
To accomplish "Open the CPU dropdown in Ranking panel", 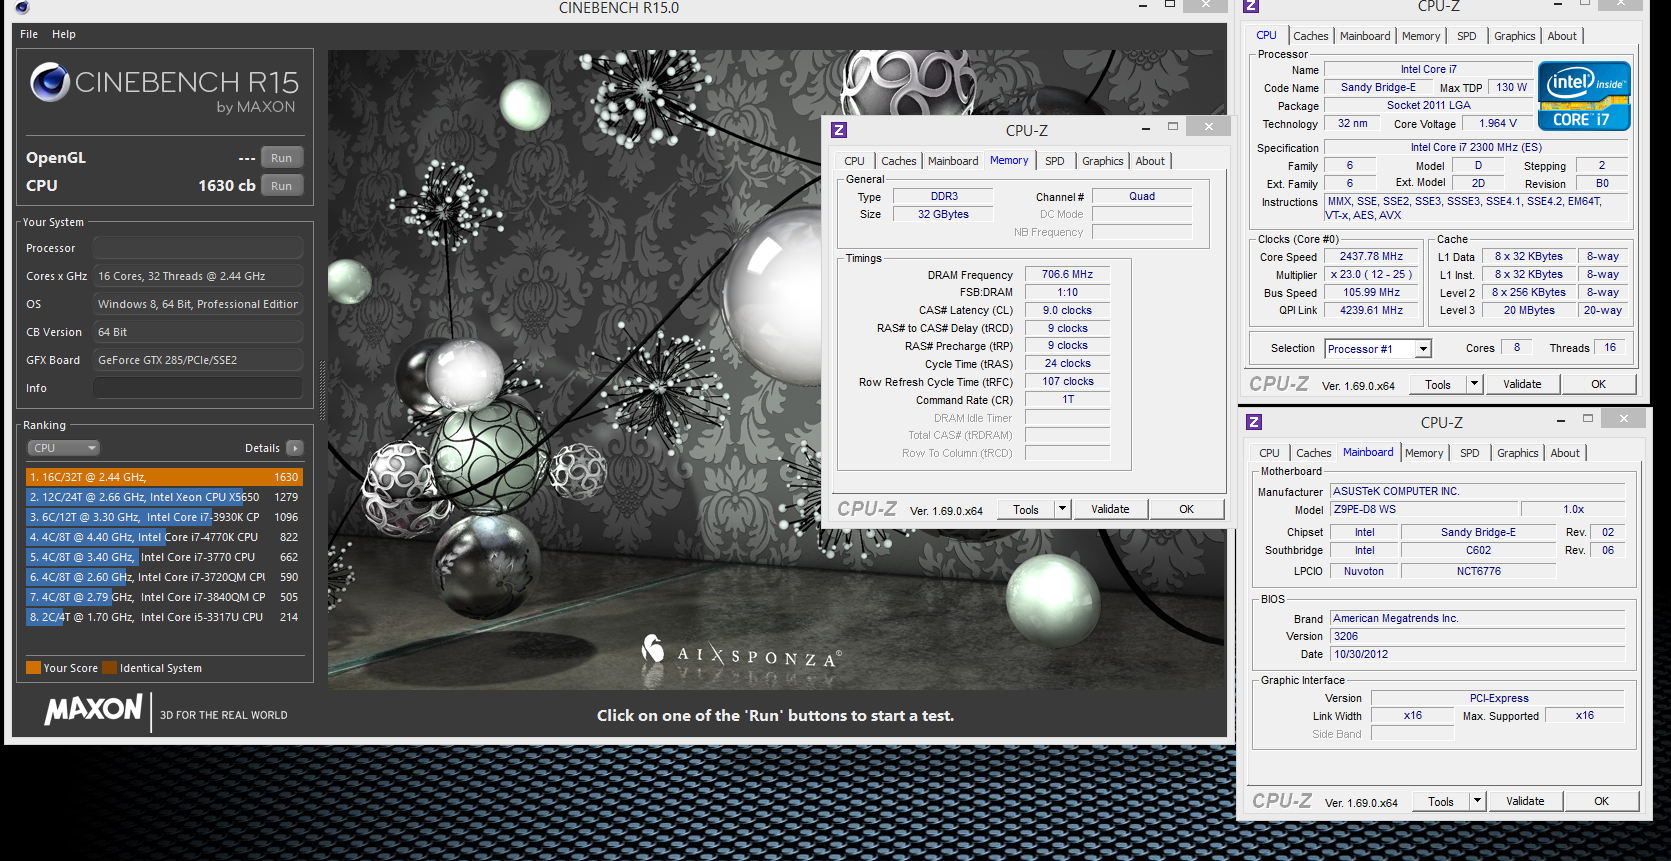I will coord(63,448).
